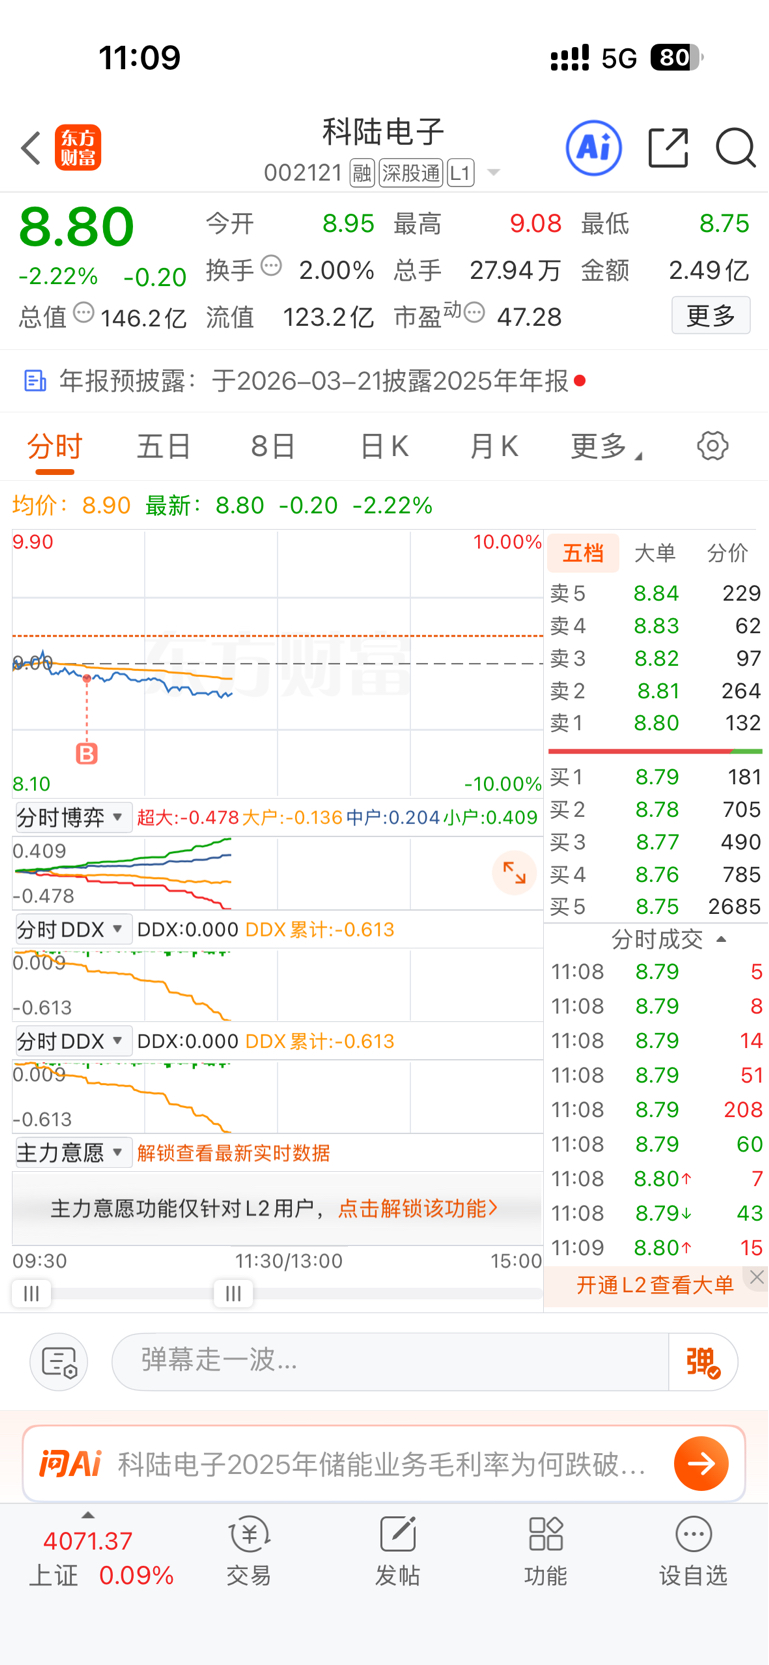The height and width of the screenshot is (1665, 769).
Task: Focus the 弹幕走一波 input field
Action: pos(390,1361)
